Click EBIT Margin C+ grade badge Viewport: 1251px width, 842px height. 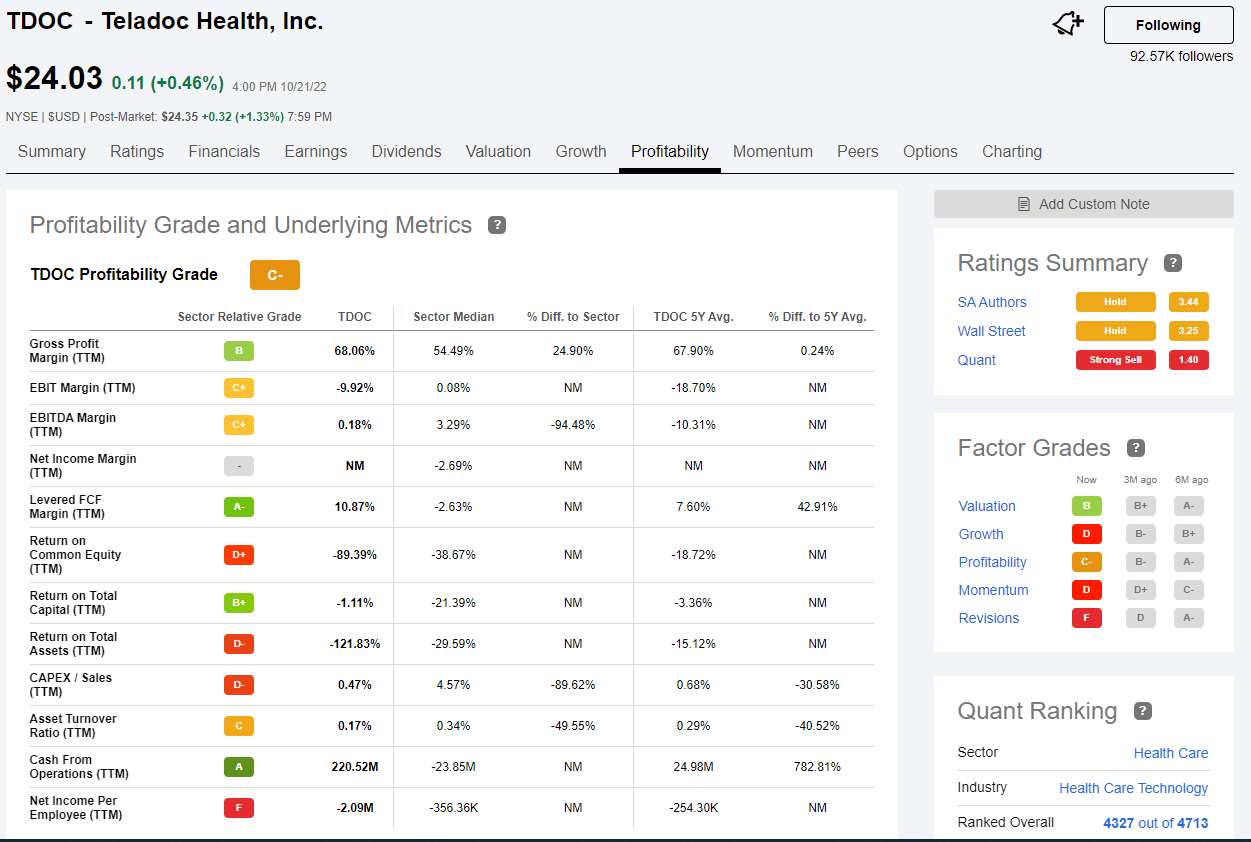(239, 388)
